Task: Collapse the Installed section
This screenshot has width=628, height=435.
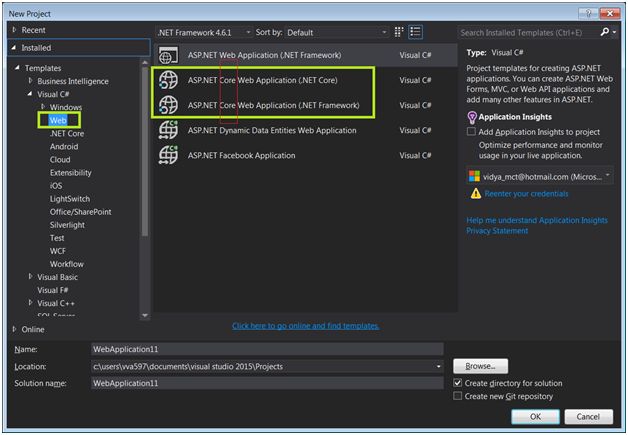Action: tap(14, 47)
